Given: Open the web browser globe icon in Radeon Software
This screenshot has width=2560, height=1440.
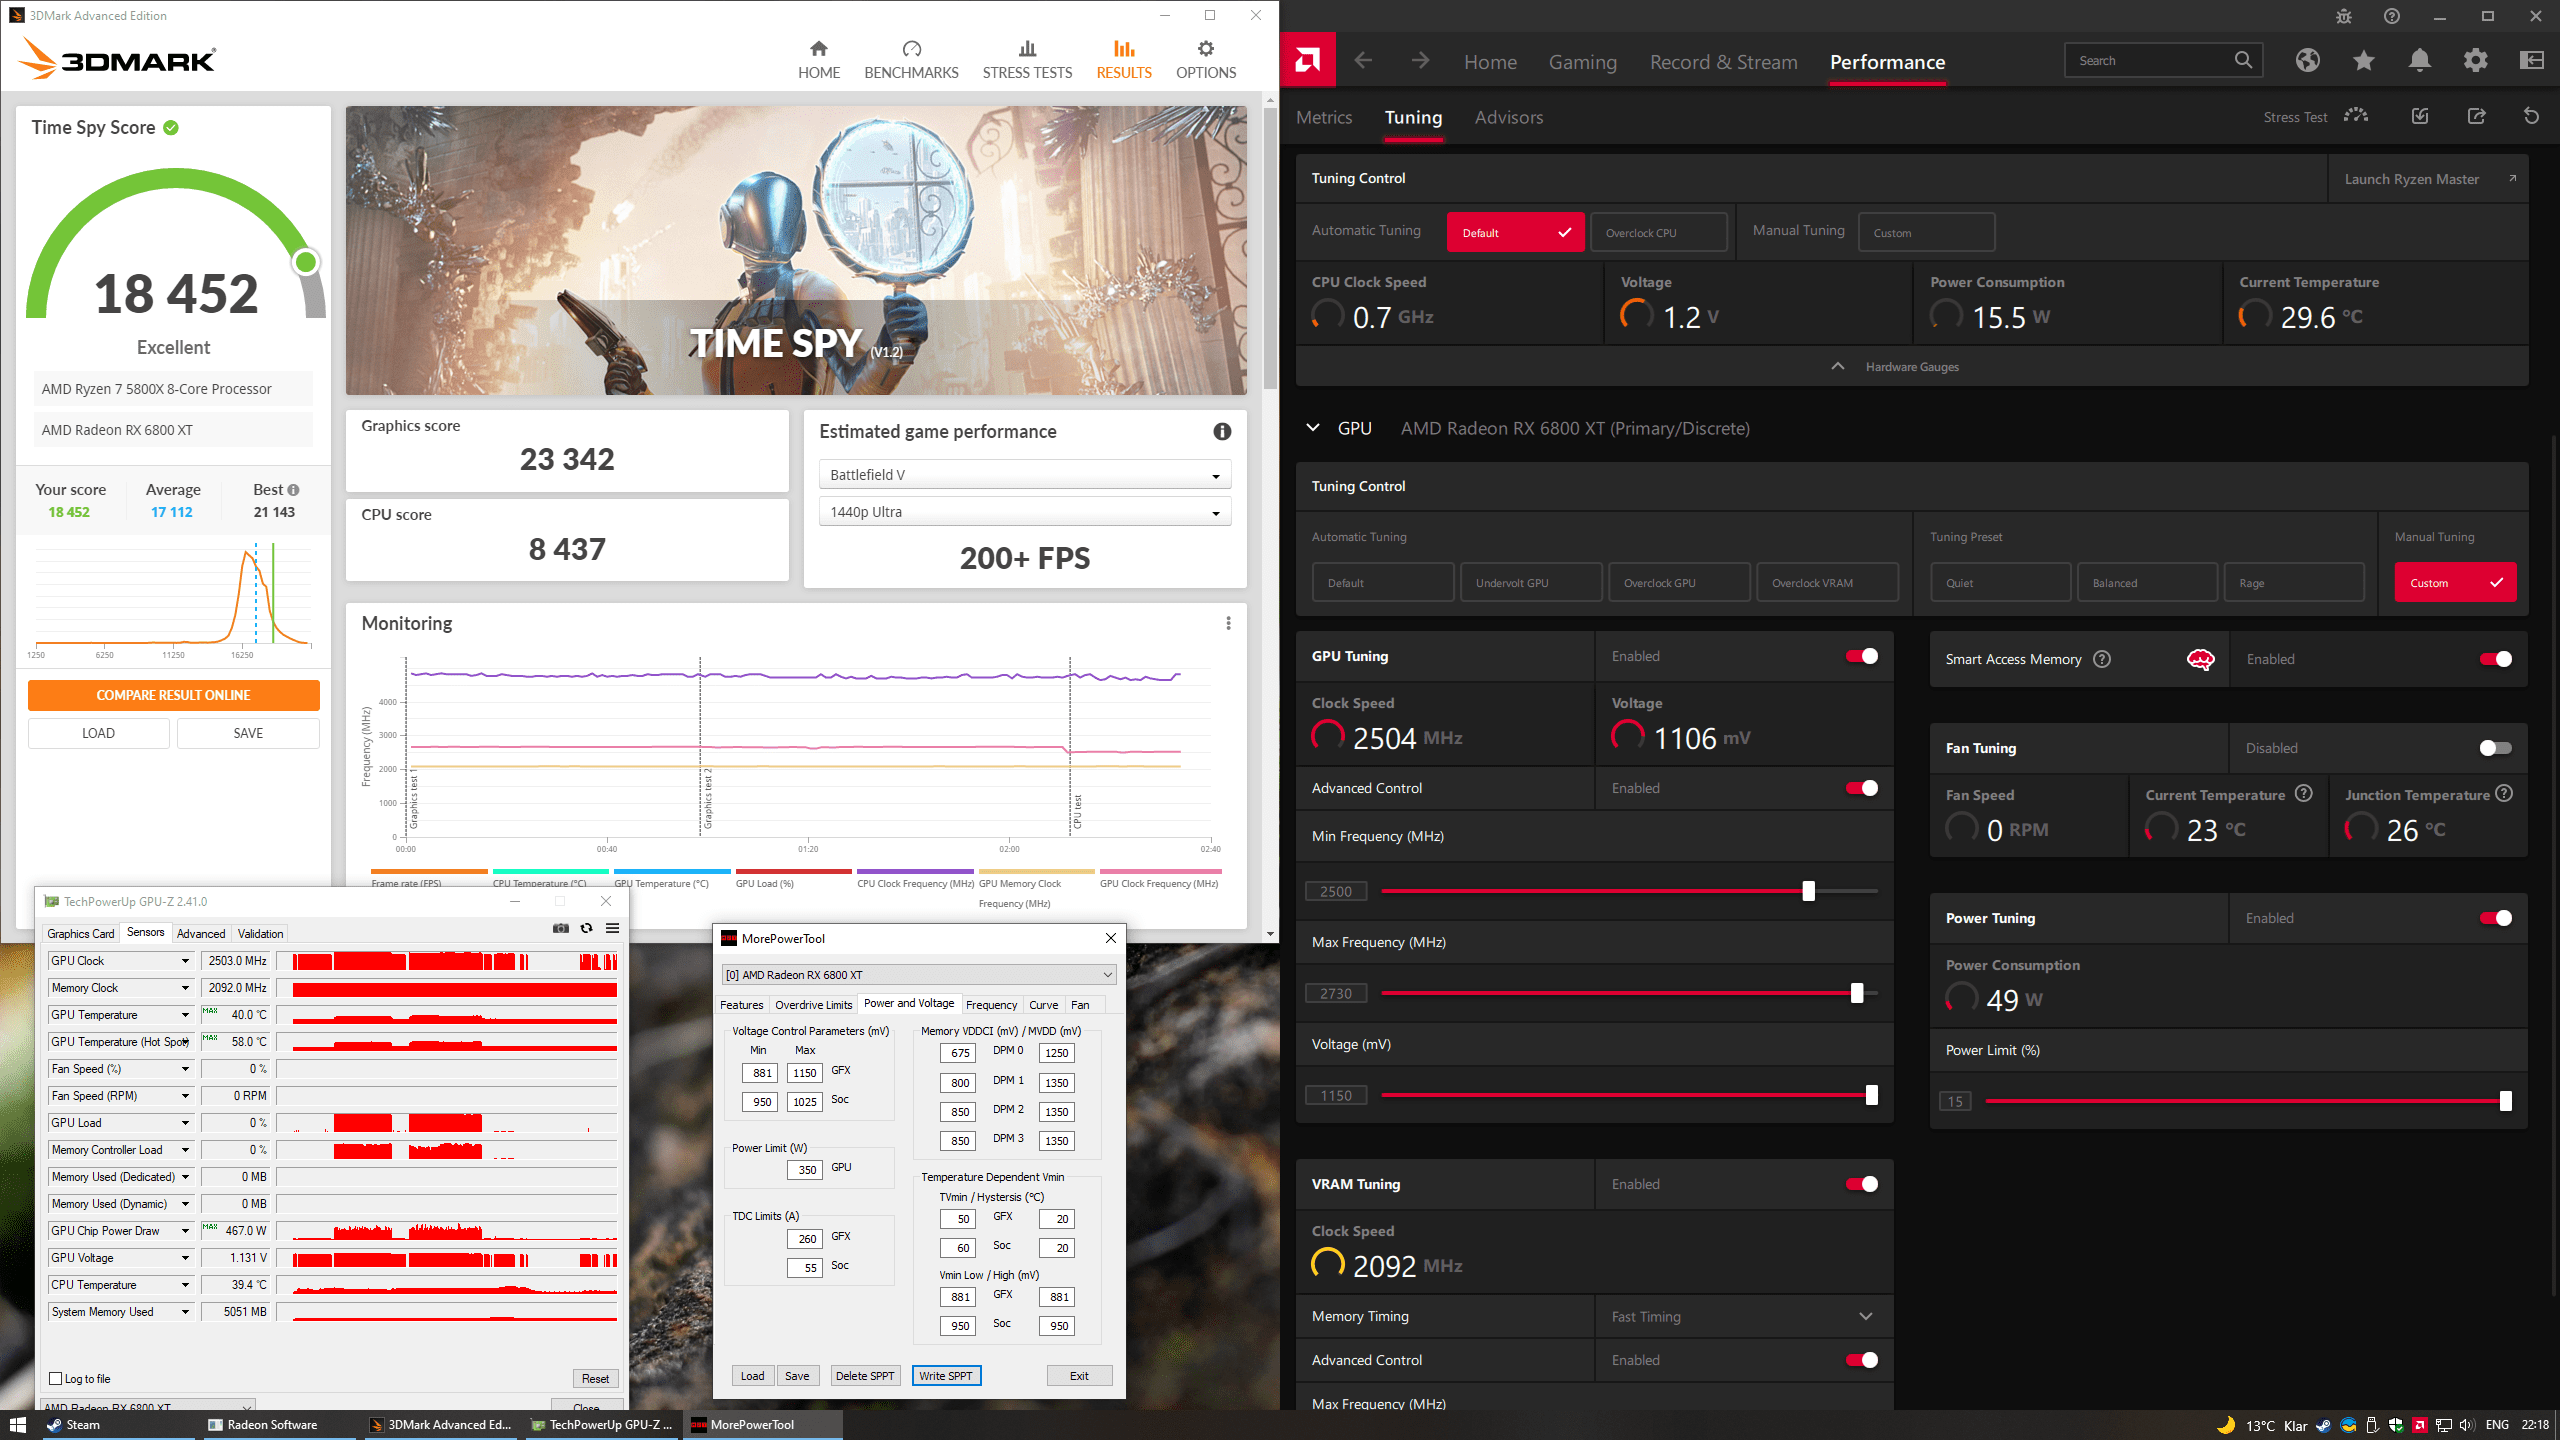Looking at the screenshot, I should tap(2307, 61).
